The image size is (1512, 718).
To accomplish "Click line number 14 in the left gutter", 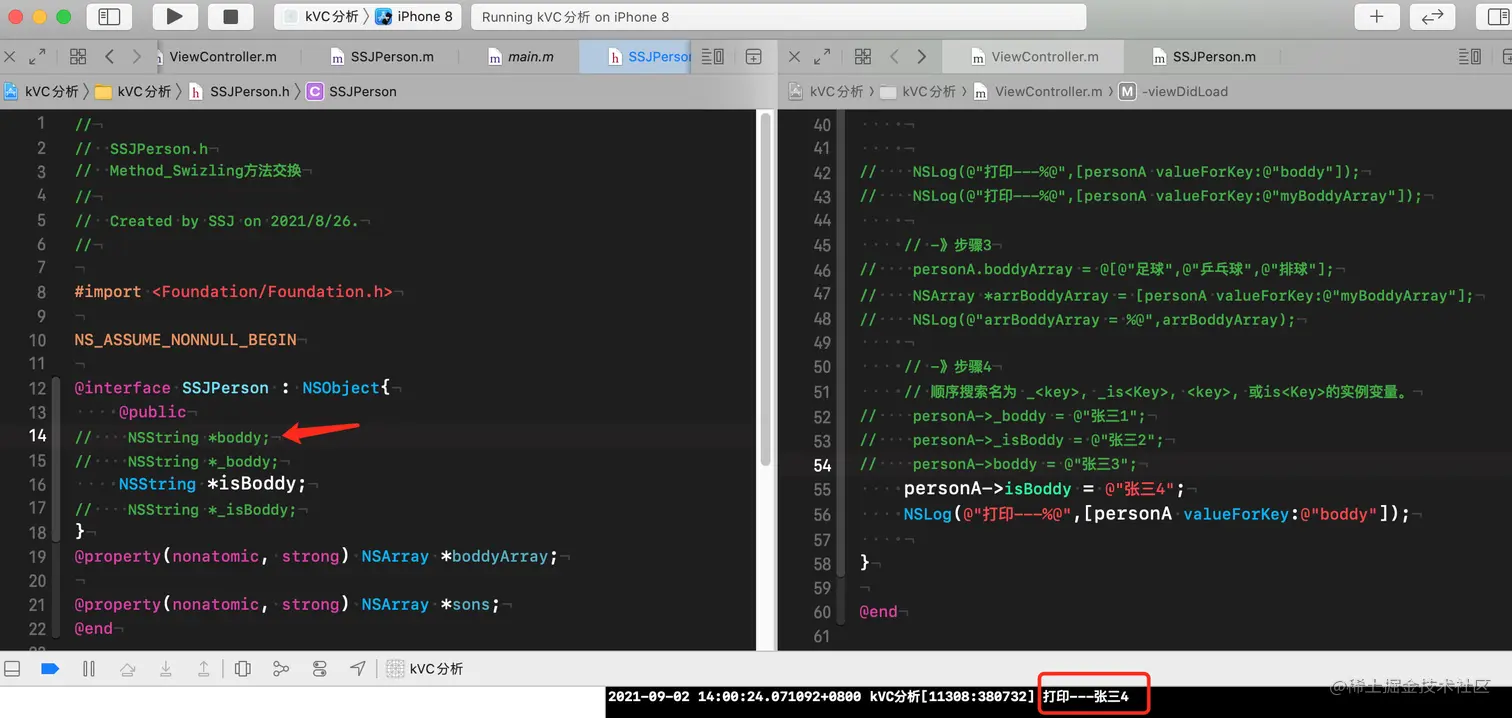I will point(37,435).
